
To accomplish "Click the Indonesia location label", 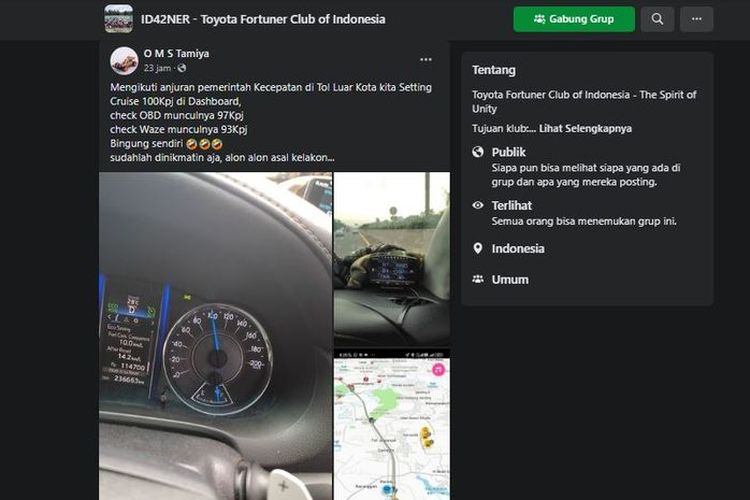I will [x=518, y=248].
